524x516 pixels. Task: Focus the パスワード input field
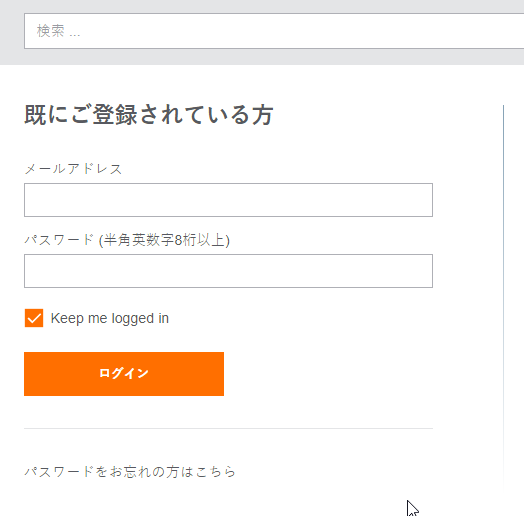[x=228, y=271]
